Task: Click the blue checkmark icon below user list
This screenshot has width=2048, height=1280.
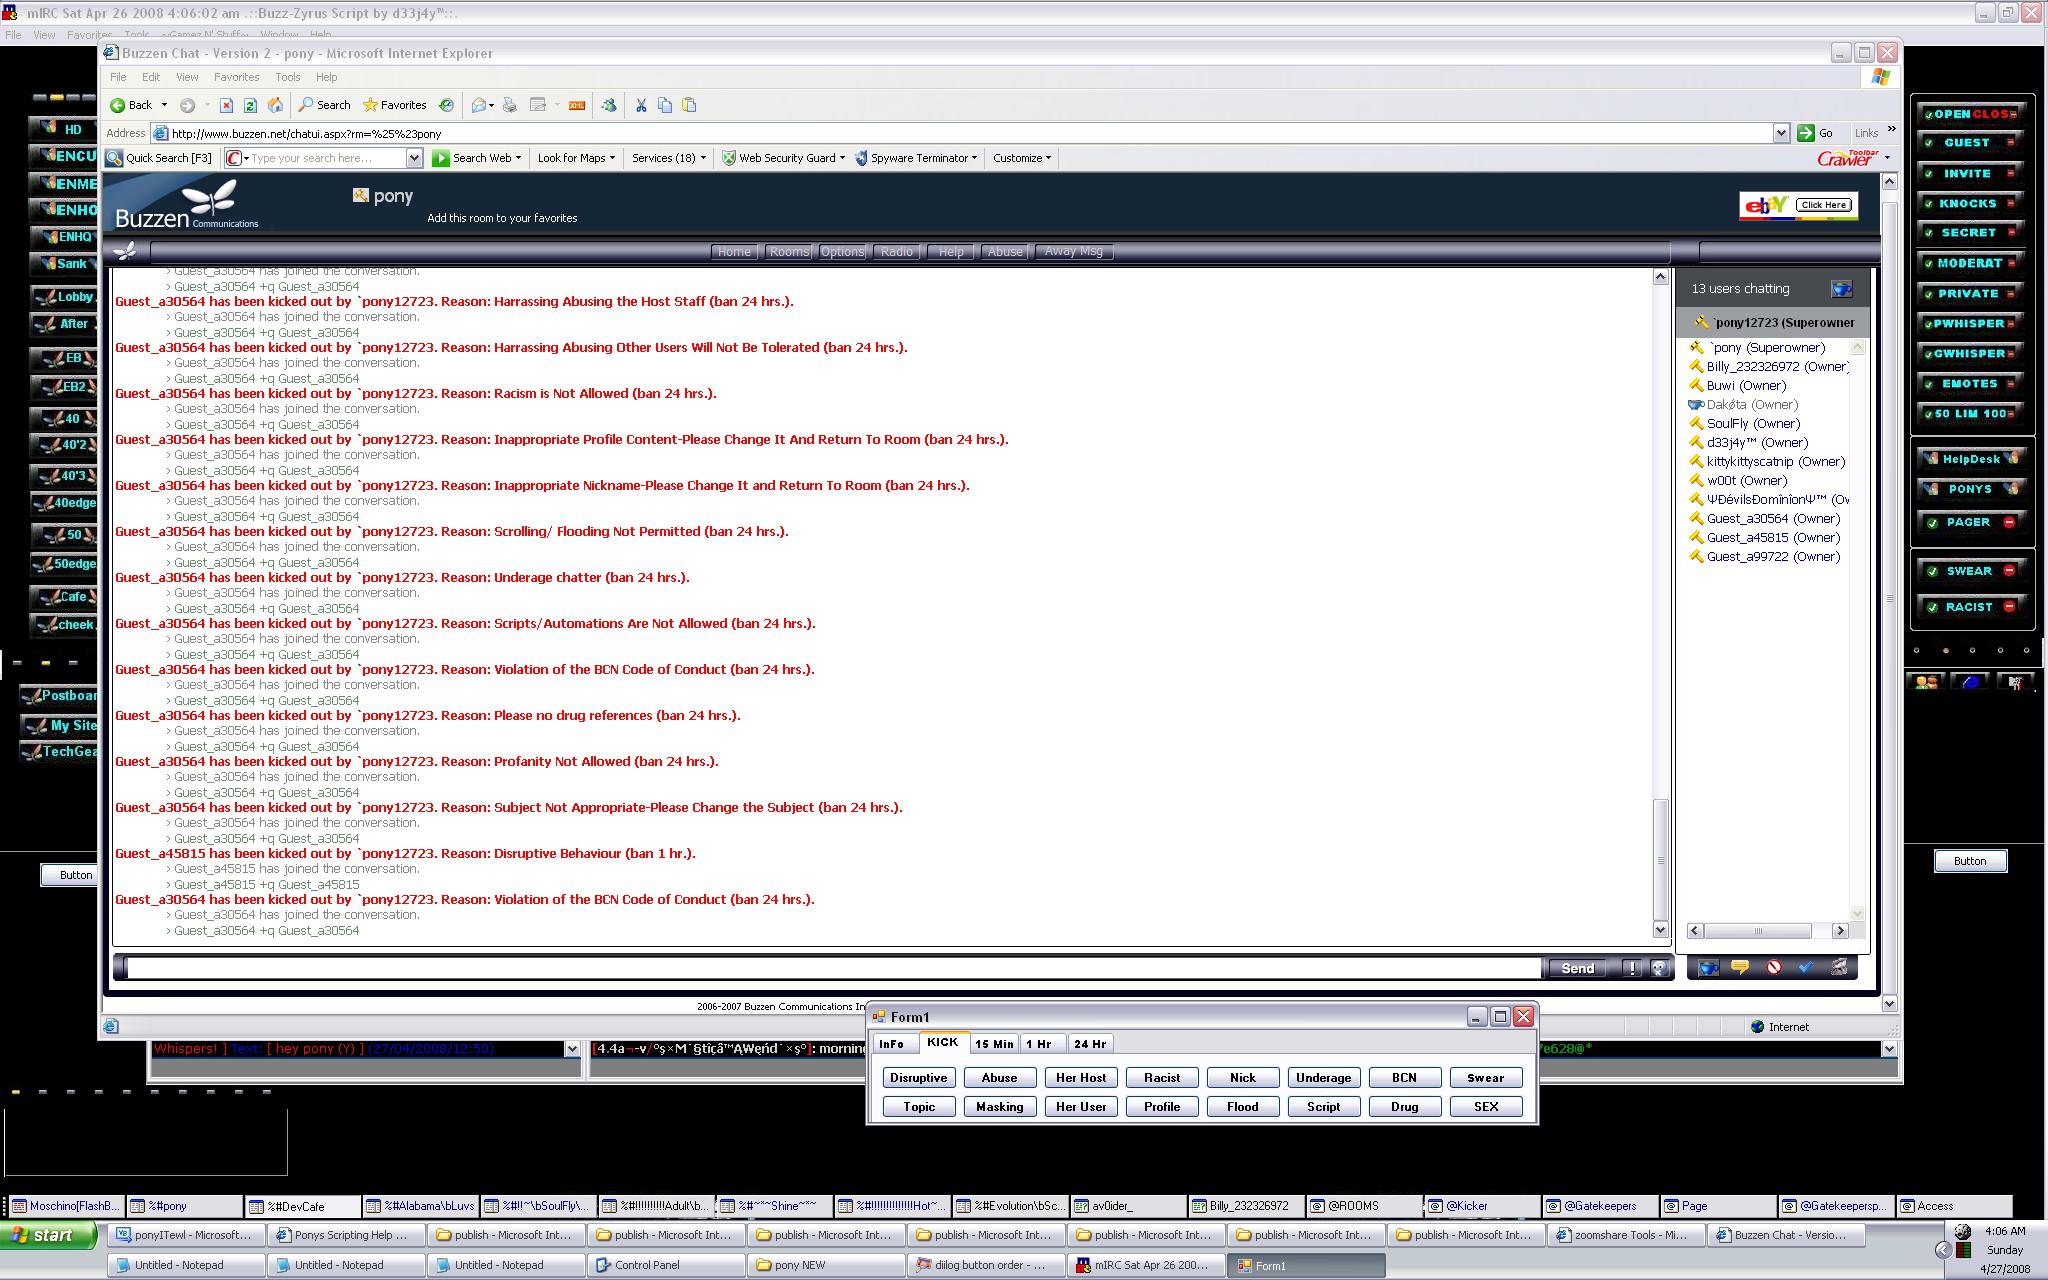Action: coord(1806,967)
